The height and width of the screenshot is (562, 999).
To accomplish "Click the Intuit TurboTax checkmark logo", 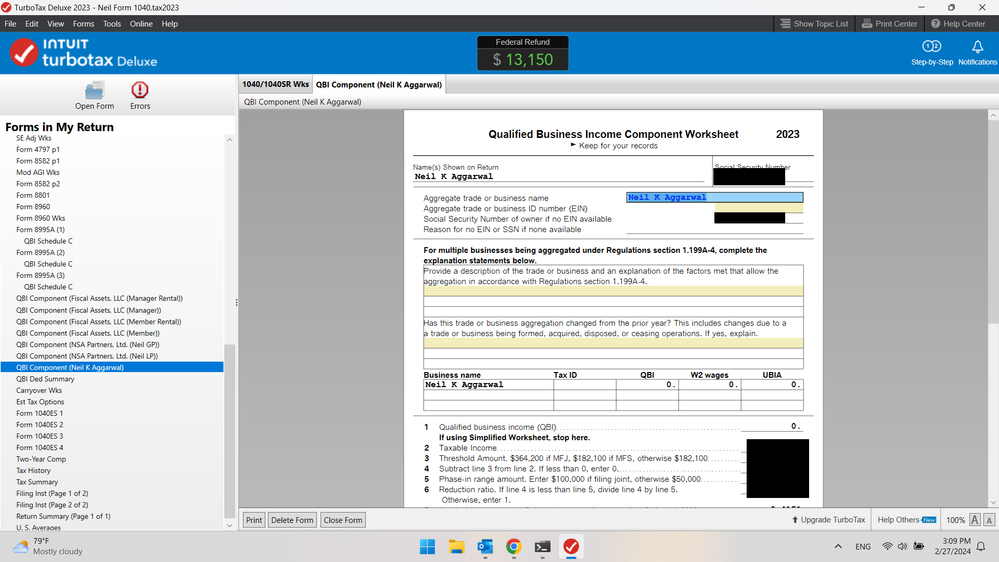I will tap(24, 52).
